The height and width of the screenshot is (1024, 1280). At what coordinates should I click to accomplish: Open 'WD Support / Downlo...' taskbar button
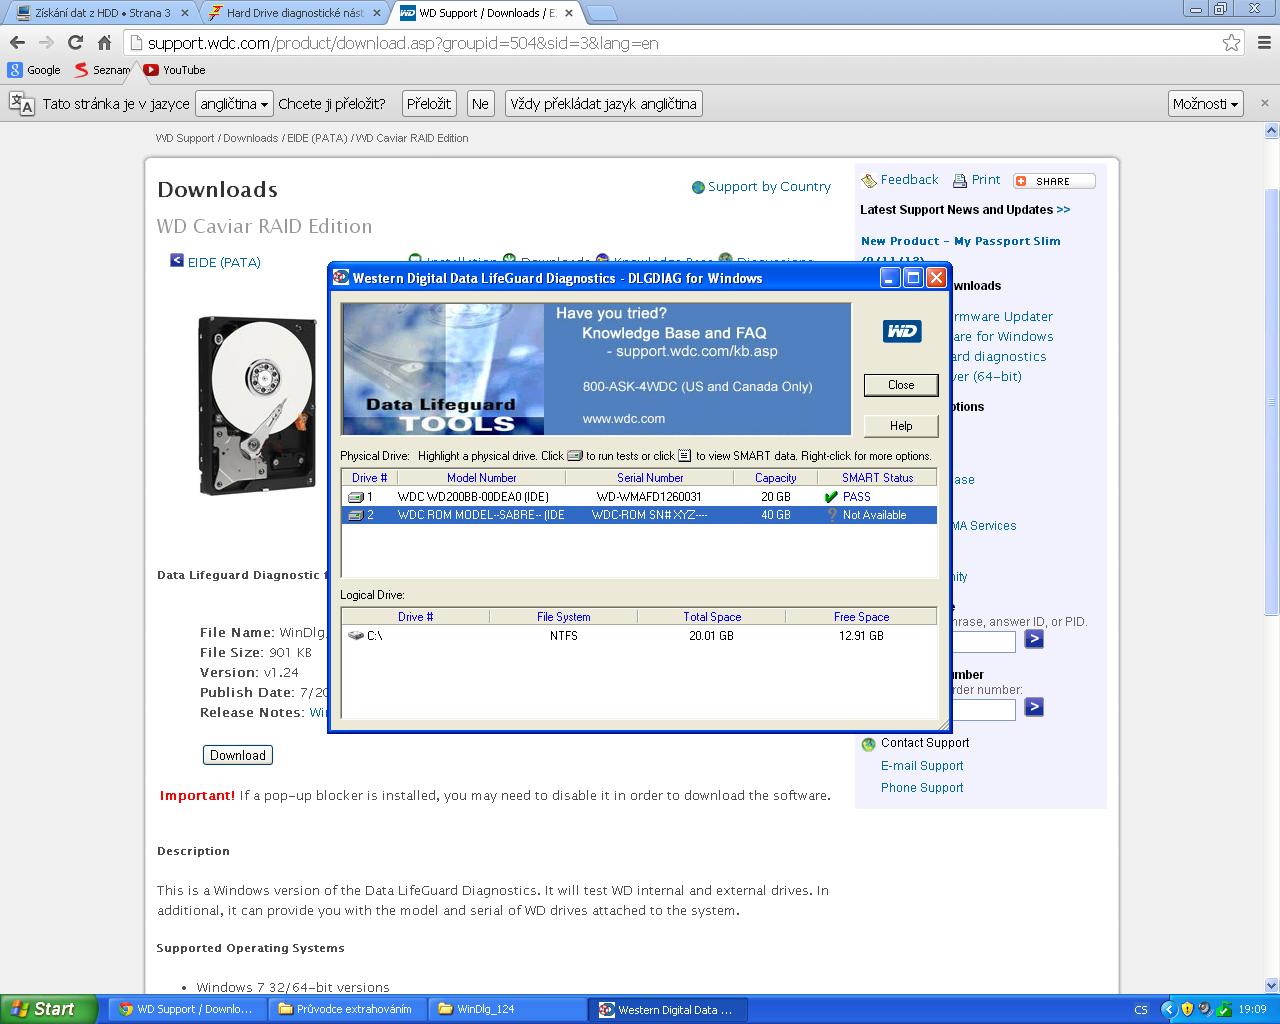(187, 1009)
